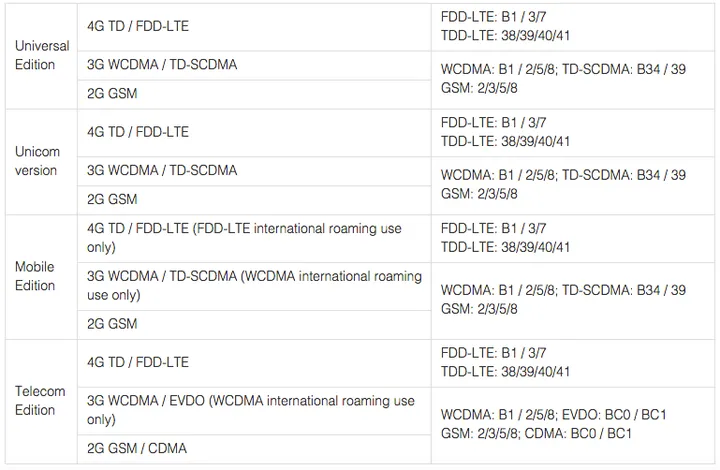
Task: Select the 3G WCDMA / EVDO cell
Action: [x=250, y=410]
